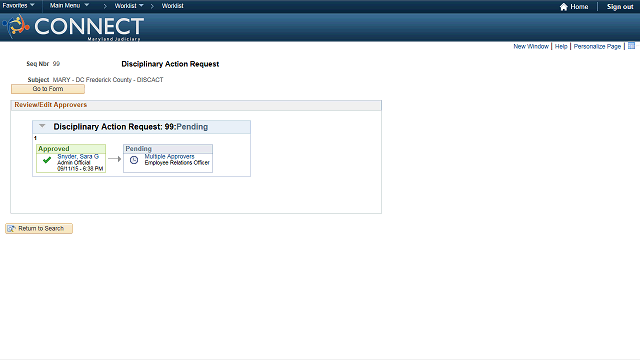This screenshot has height=360, width=640.
Task: Click the CONNECT Maryland Judiciary logo
Action: coord(73,27)
